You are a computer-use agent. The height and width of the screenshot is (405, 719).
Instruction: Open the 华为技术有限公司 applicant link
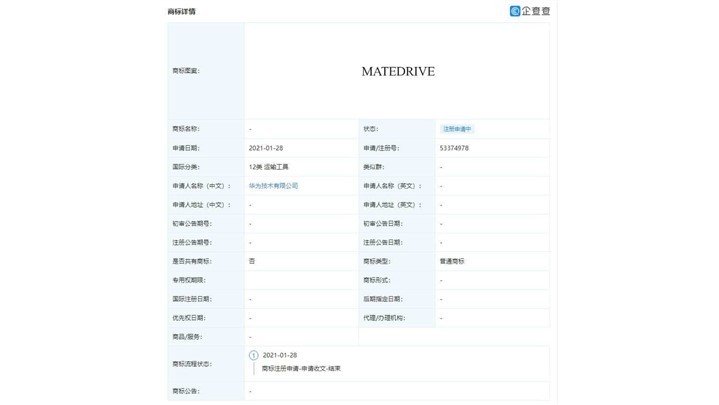(273, 186)
